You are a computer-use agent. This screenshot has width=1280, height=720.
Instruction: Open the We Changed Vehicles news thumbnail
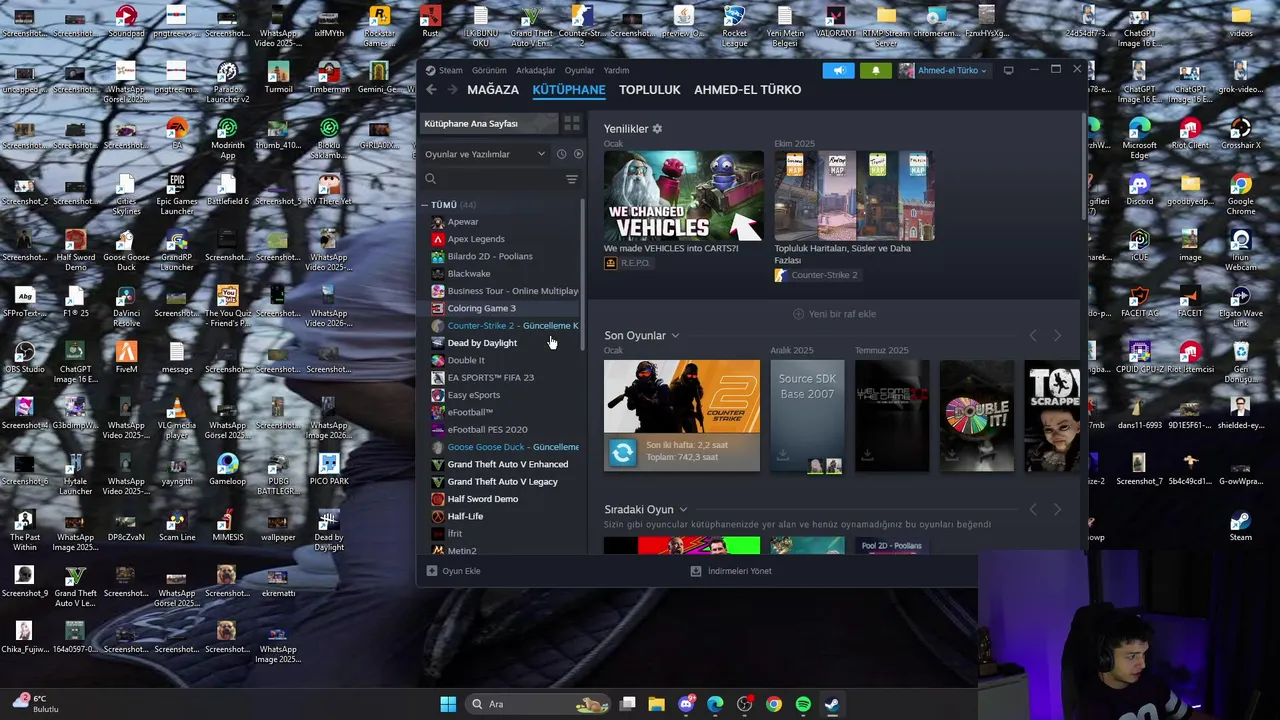coord(684,195)
